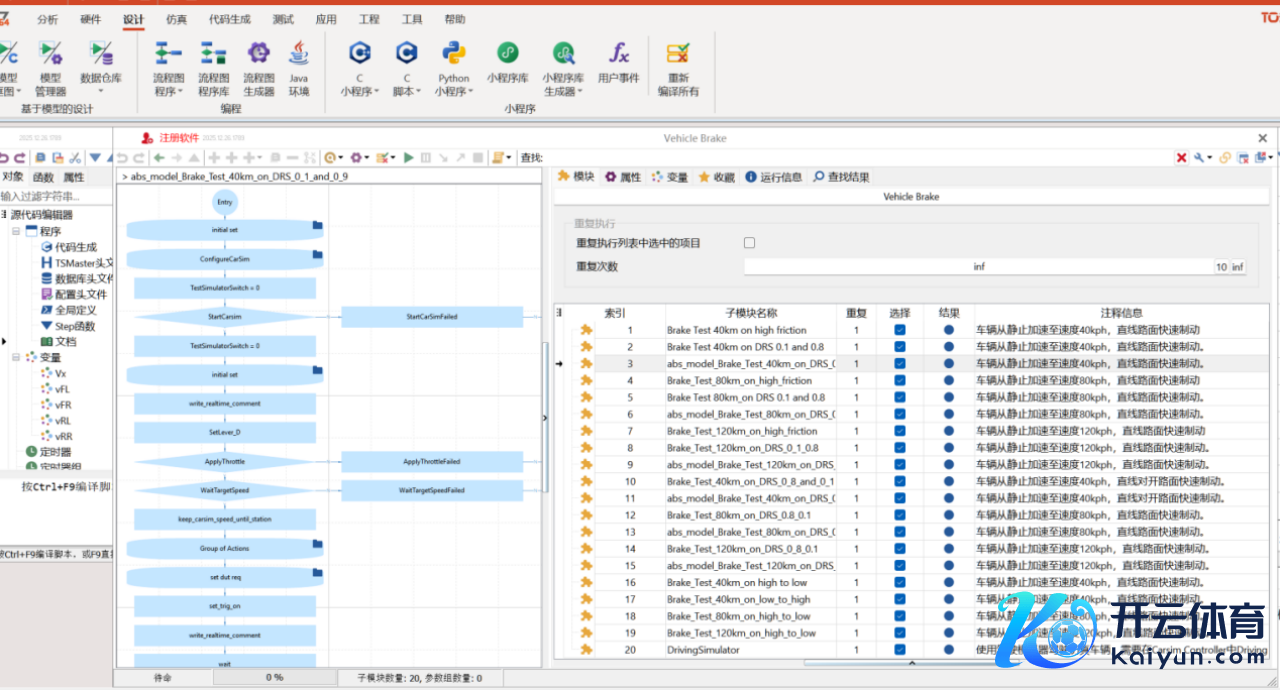Open the 仿真 ribbon tab

pyautogui.click(x=176, y=19)
